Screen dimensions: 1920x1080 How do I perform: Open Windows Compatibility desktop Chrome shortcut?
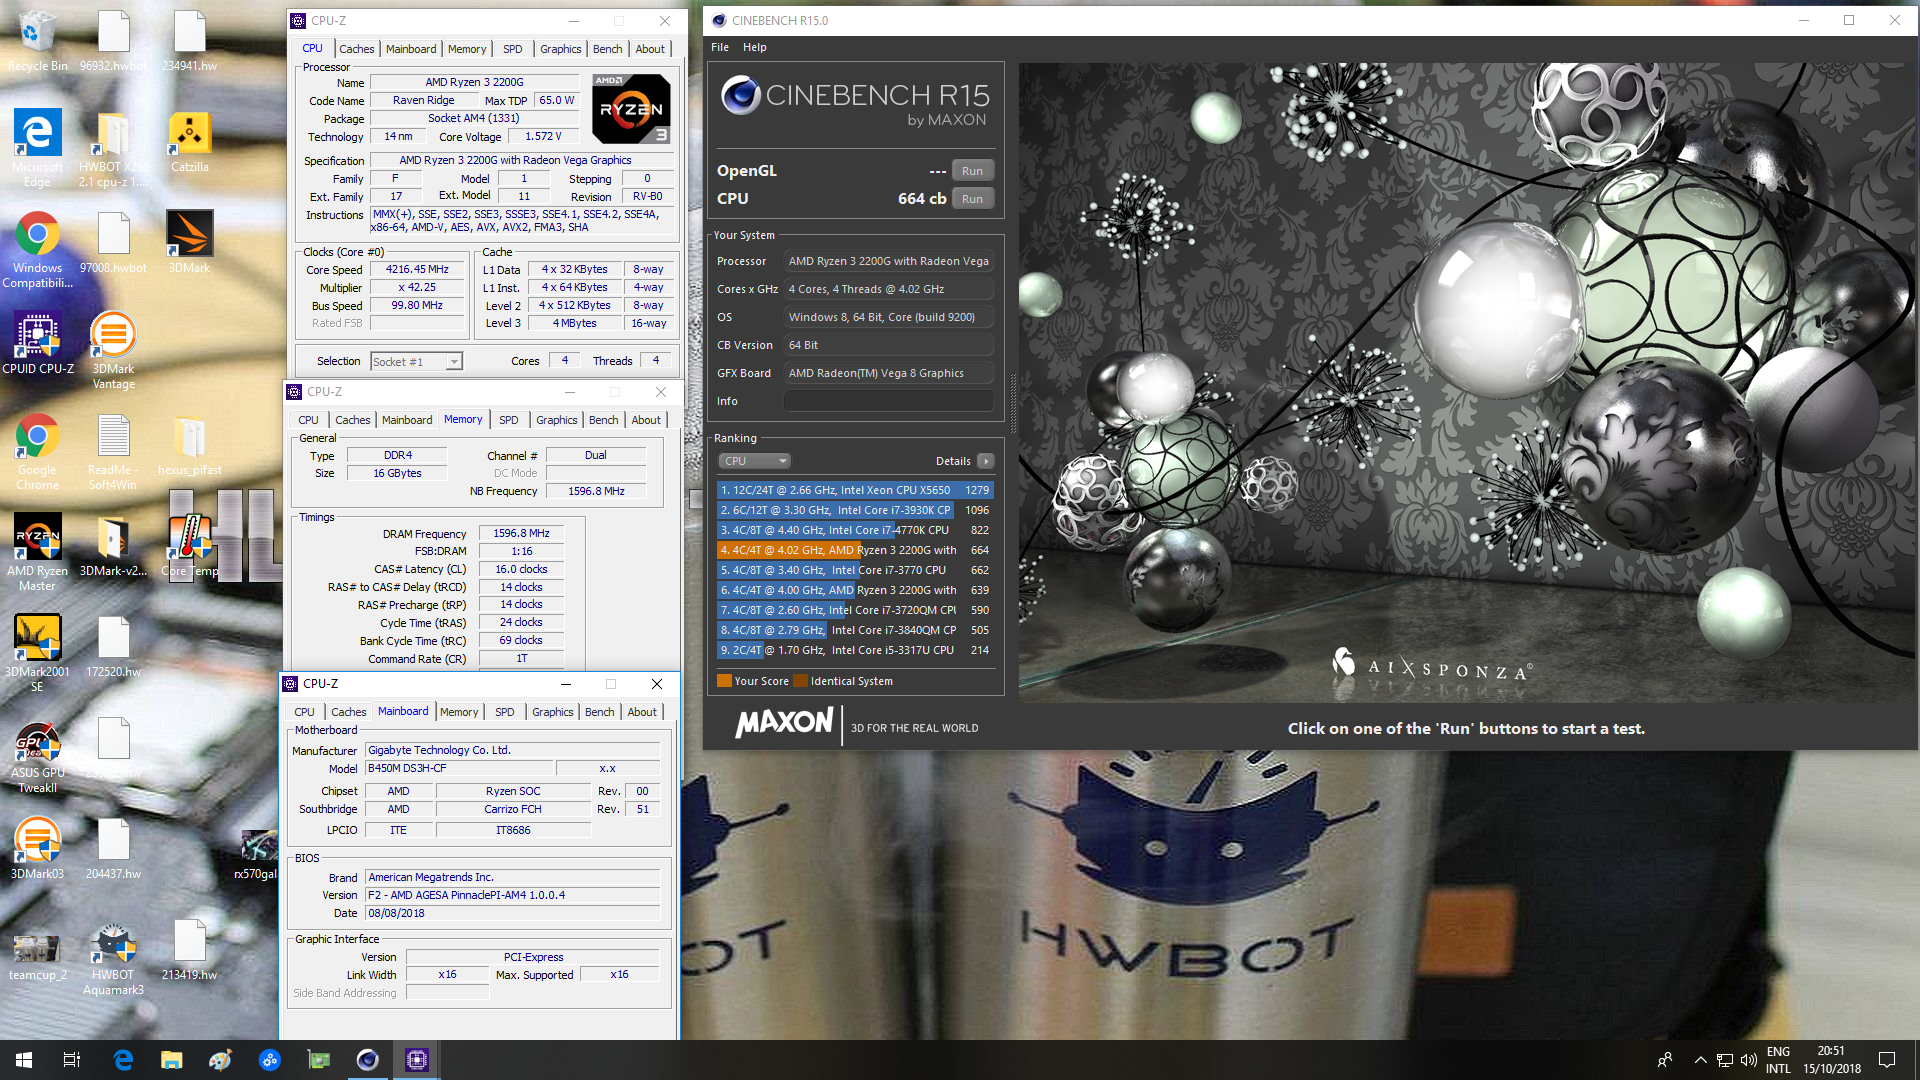[x=37, y=249]
